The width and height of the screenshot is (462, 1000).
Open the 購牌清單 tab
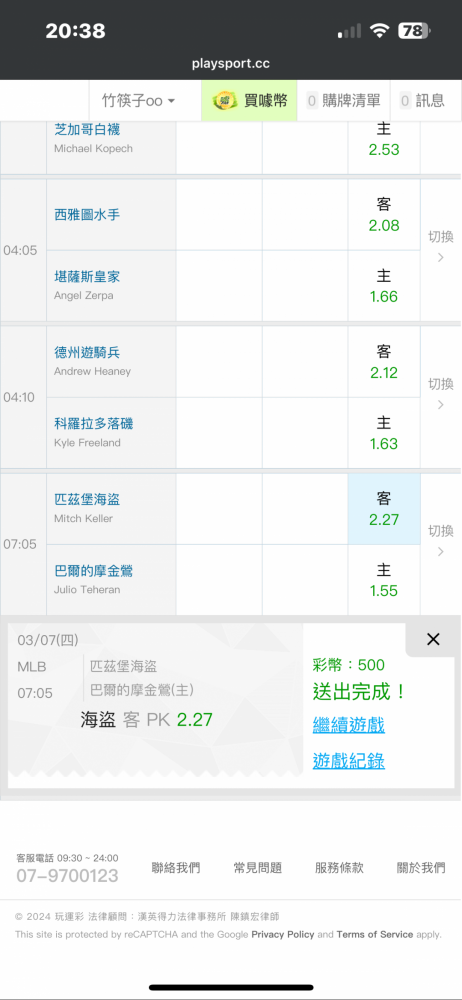click(343, 100)
